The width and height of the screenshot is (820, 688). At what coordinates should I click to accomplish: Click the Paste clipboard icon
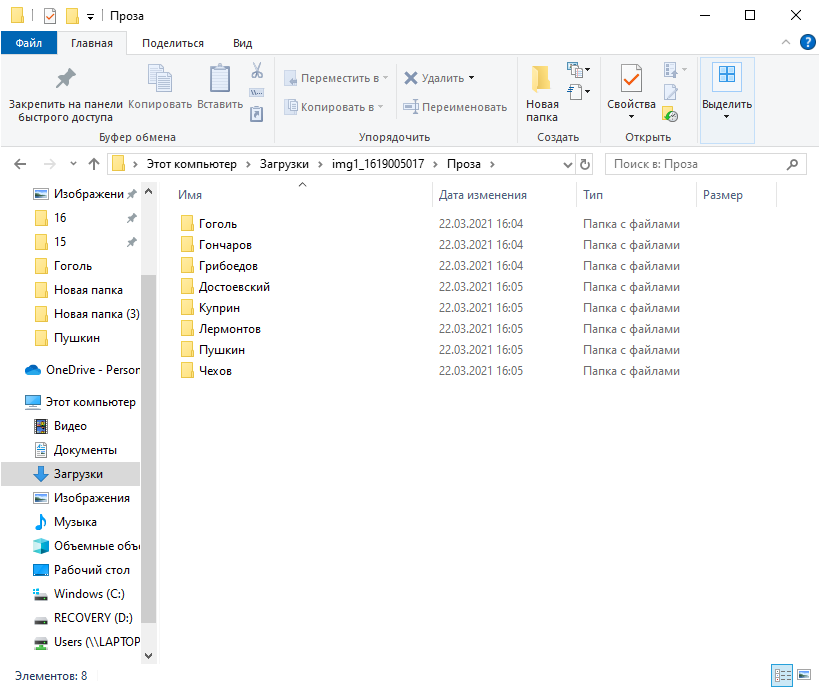click(x=220, y=78)
